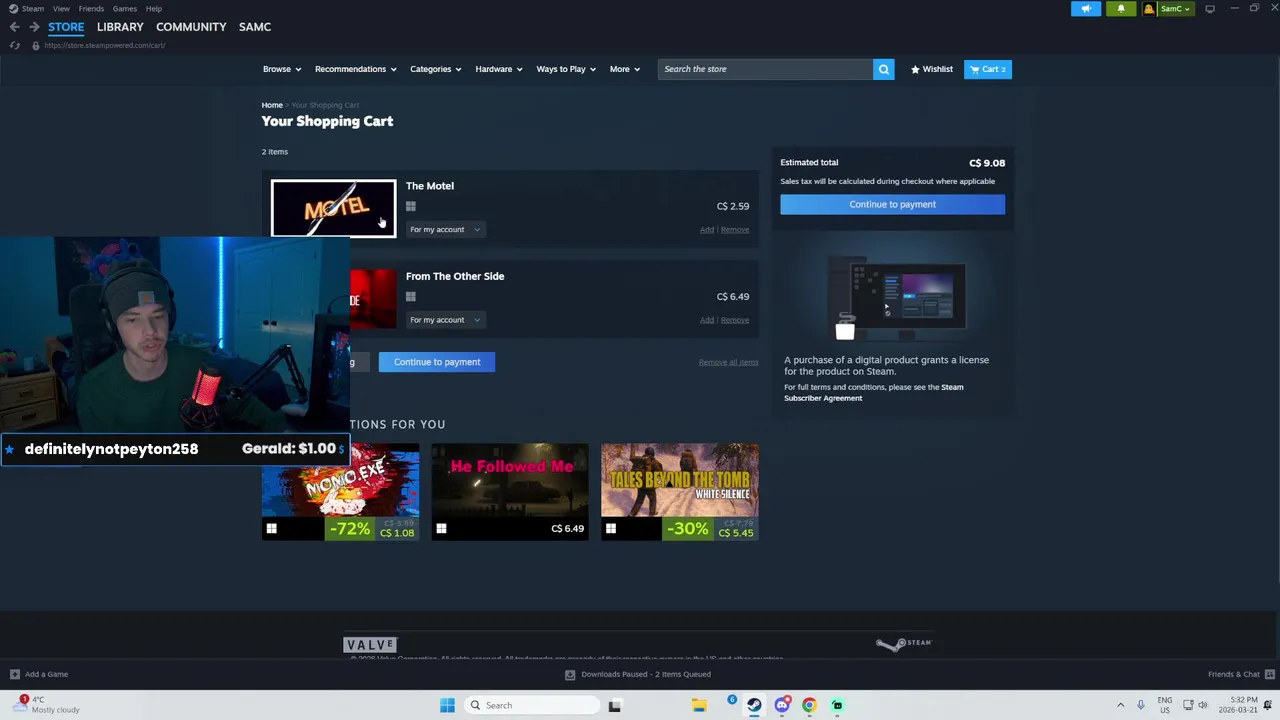Click Continue to payment under Estimated total
This screenshot has height=720, width=1280.
coord(893,204)
